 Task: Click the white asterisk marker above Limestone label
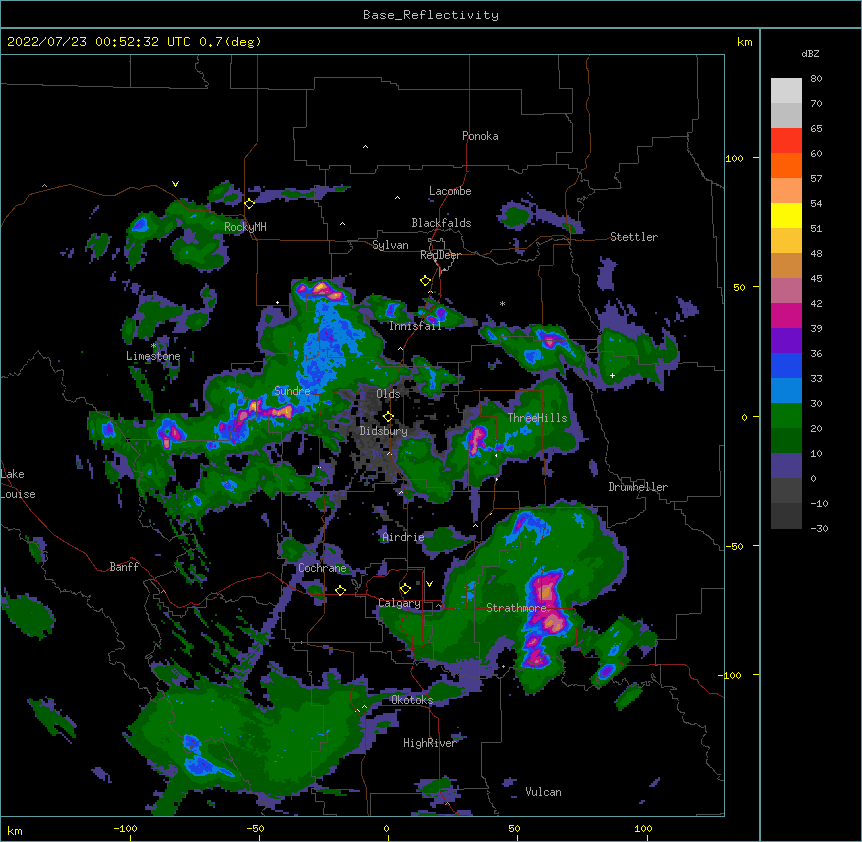pyautogui.click(x=154, y=346)
